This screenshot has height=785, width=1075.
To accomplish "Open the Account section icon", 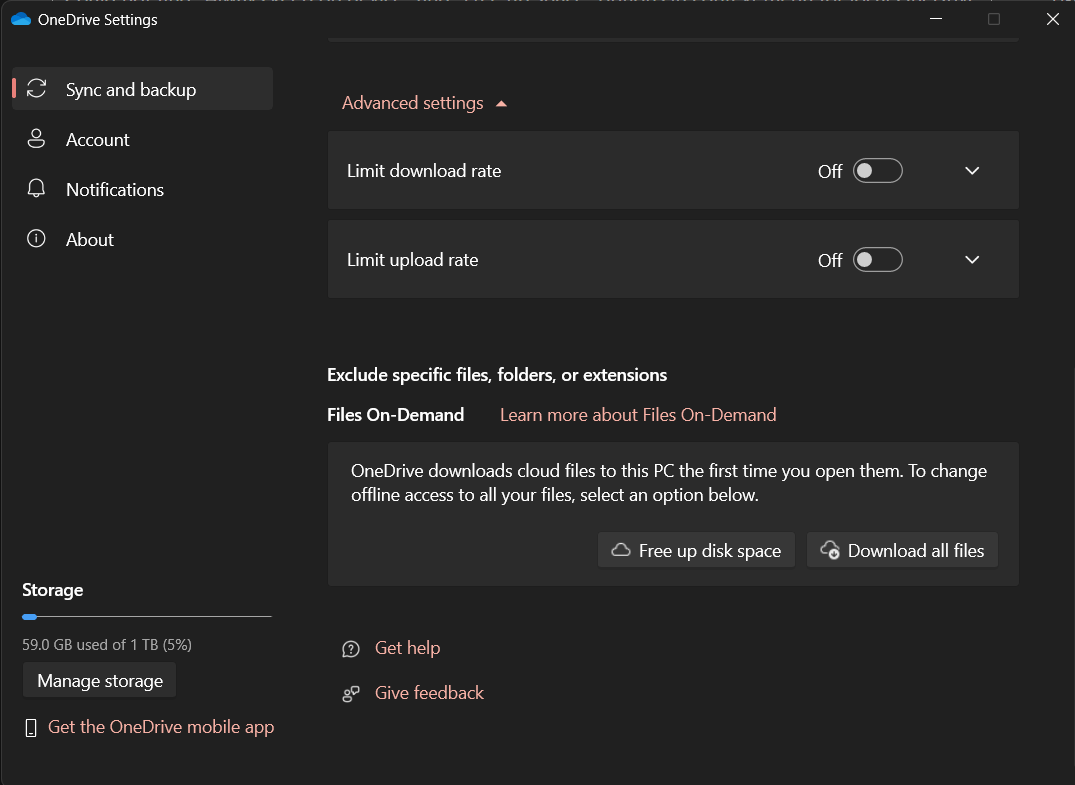I will tap(37, 139).
